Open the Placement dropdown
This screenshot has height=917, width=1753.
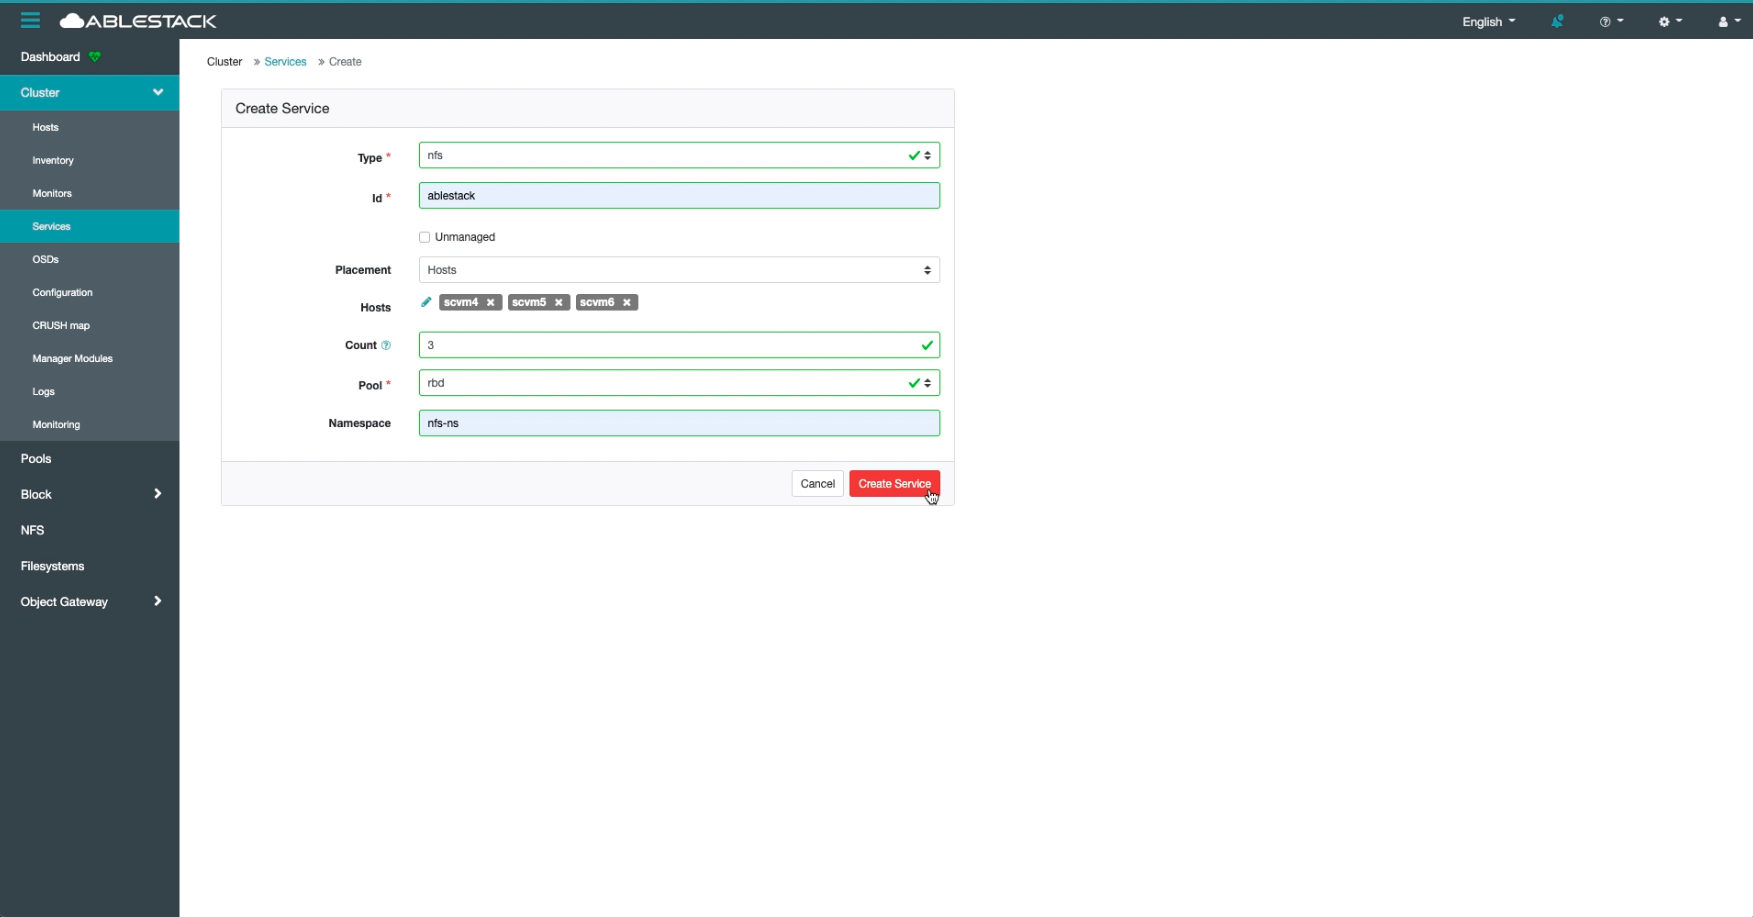coord(679,270)
